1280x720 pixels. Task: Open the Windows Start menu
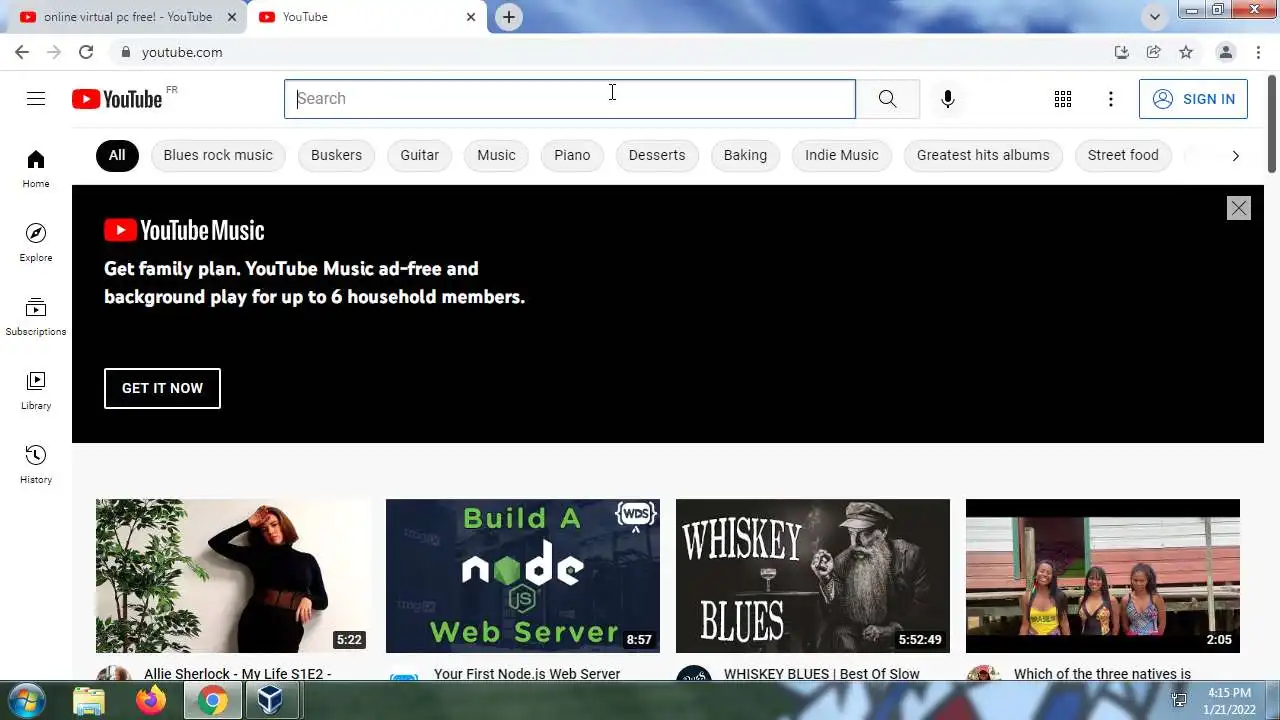[26, 700]
